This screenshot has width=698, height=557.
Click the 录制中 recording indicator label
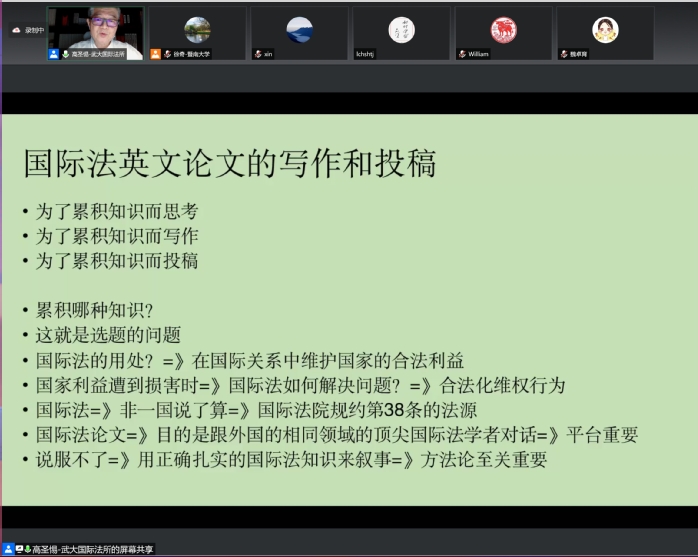coord(35,30)
